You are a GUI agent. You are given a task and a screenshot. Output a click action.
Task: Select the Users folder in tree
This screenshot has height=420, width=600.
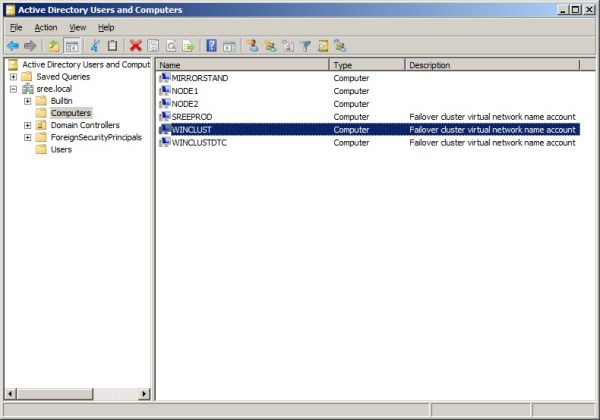point(61,150)
